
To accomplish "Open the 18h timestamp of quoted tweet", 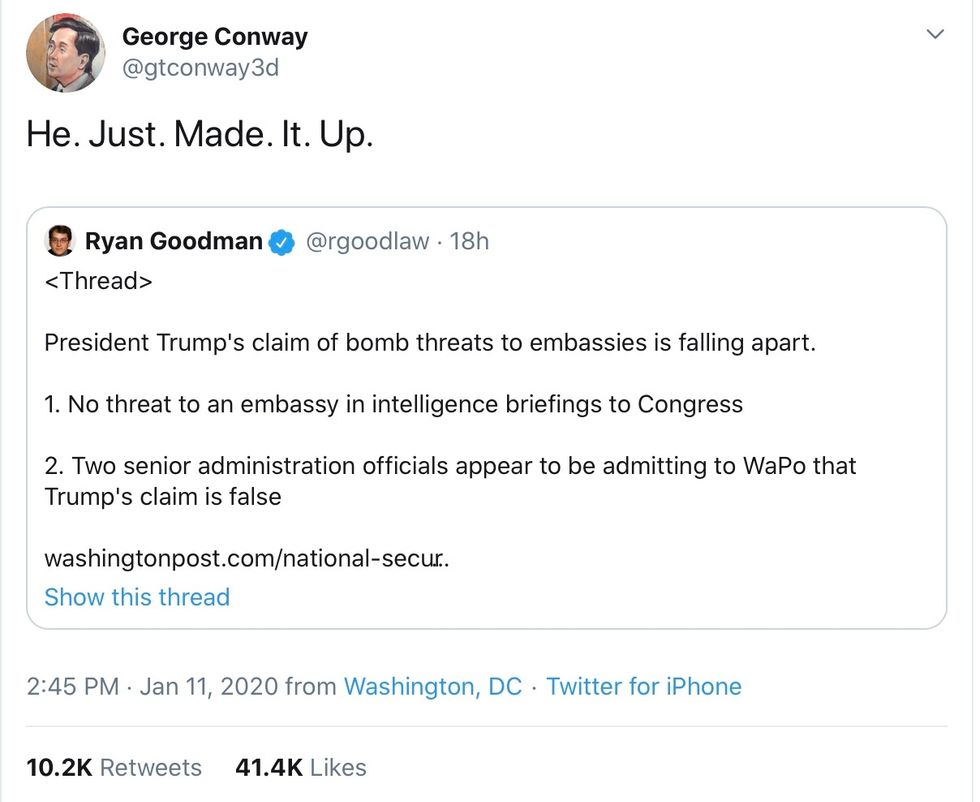I will 469,241.
